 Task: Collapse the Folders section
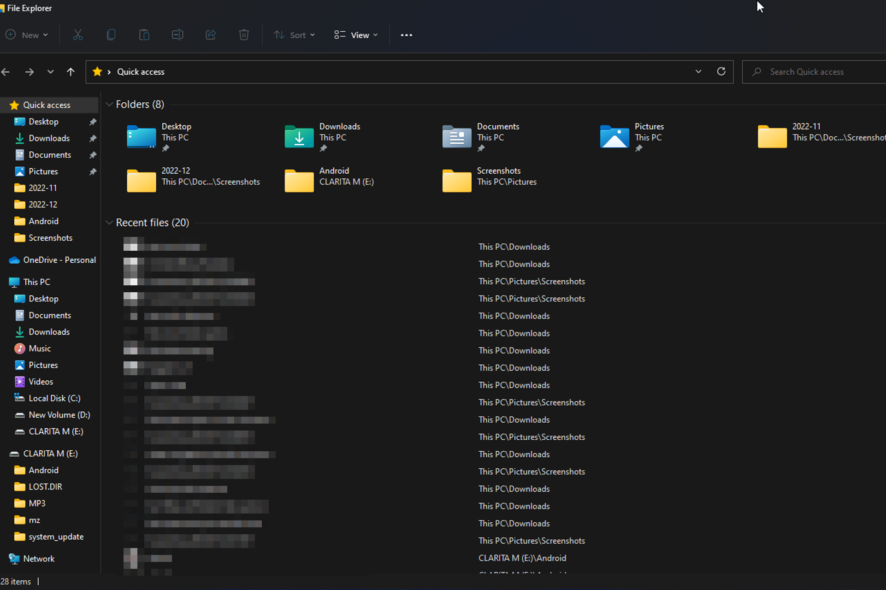click(109, 104)
